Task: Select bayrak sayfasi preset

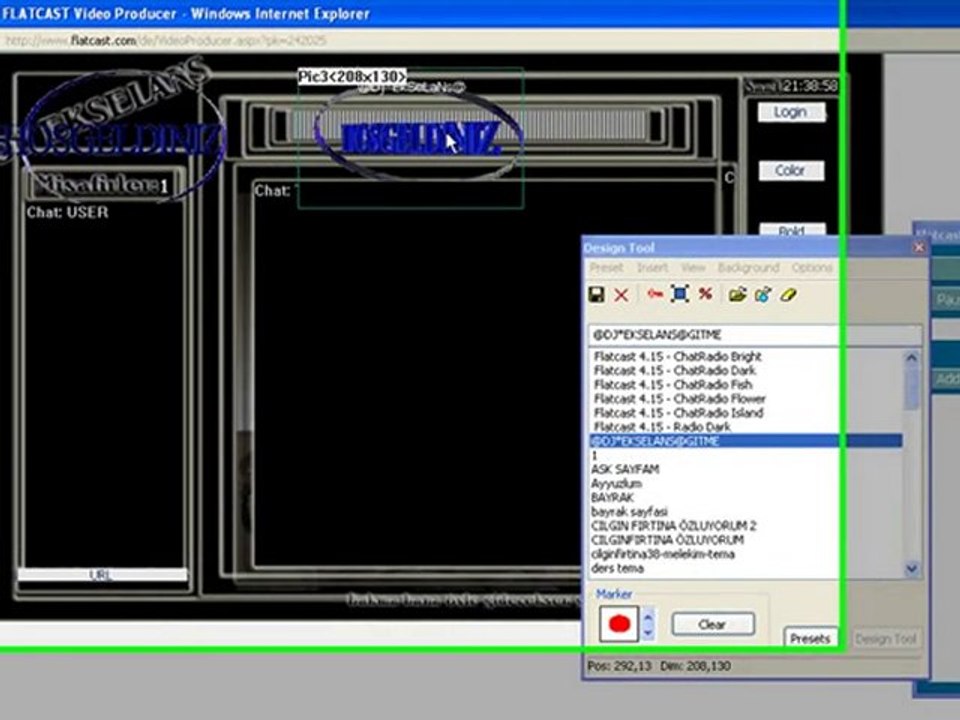Action: click(629, 512)
